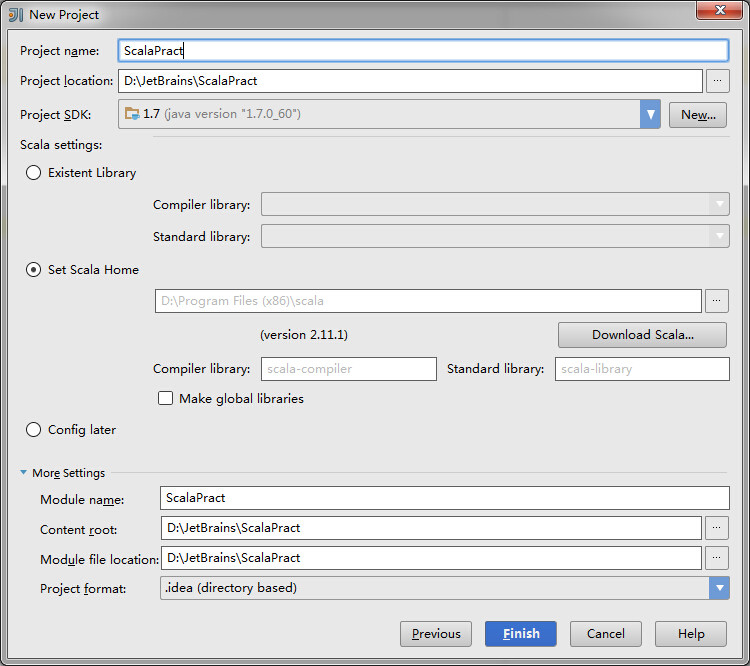
Task: Click the Module file location field
Action: point(431,558)
